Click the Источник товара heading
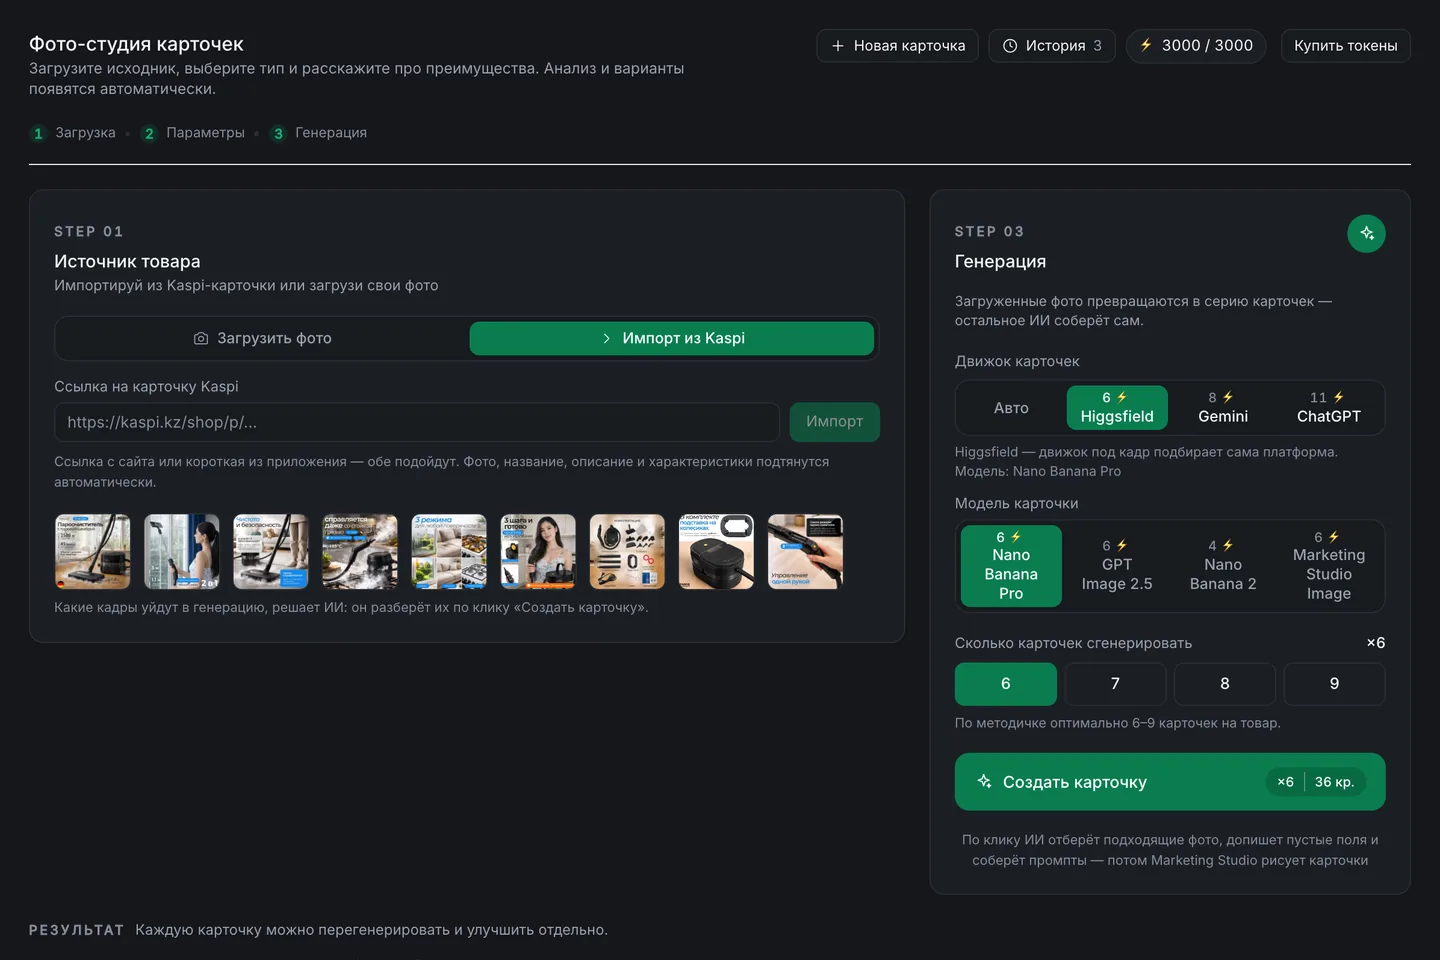This screenshot has width=1440, height=960. (127, 262)
